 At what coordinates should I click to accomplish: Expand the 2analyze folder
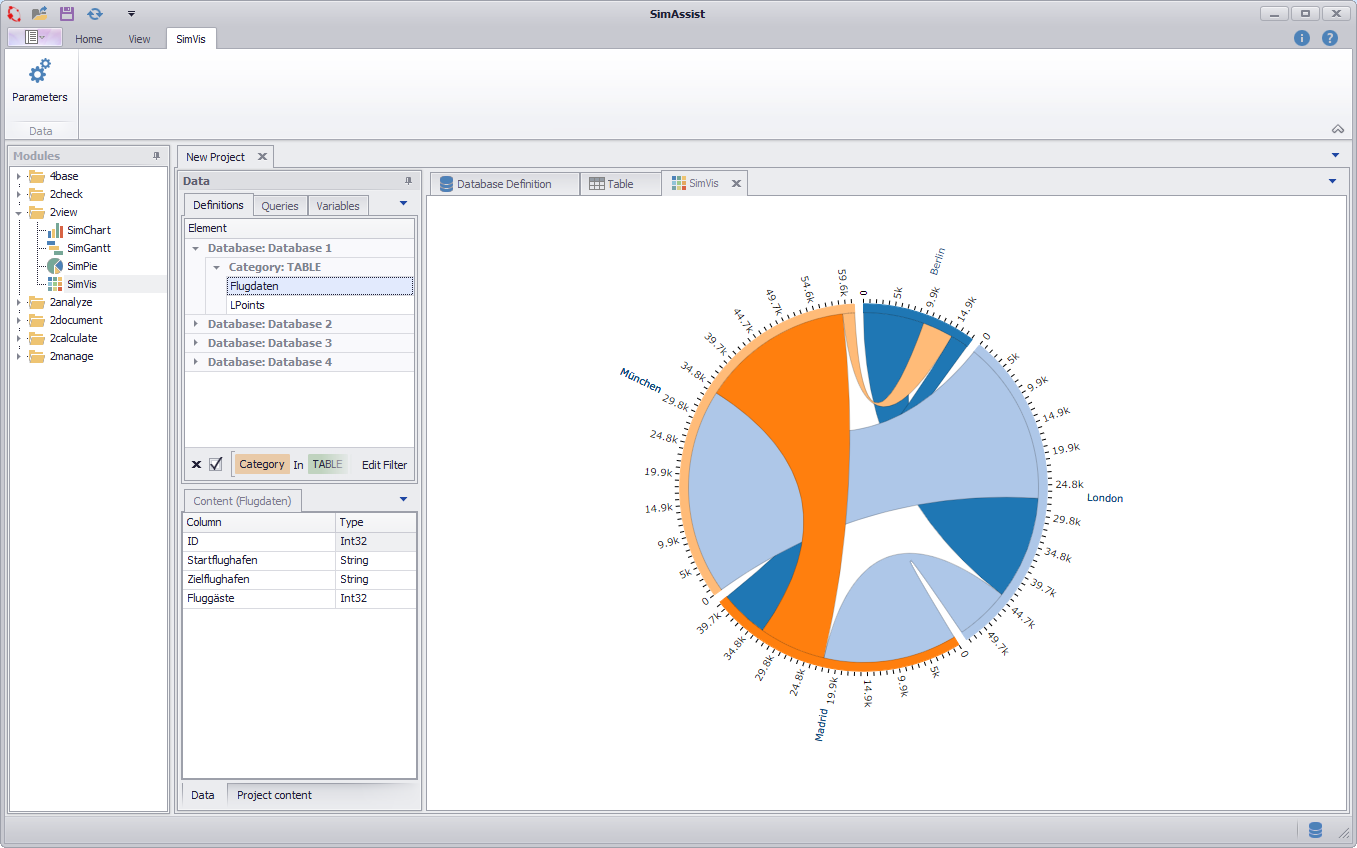pyautogui.click(x=18, y=302)
